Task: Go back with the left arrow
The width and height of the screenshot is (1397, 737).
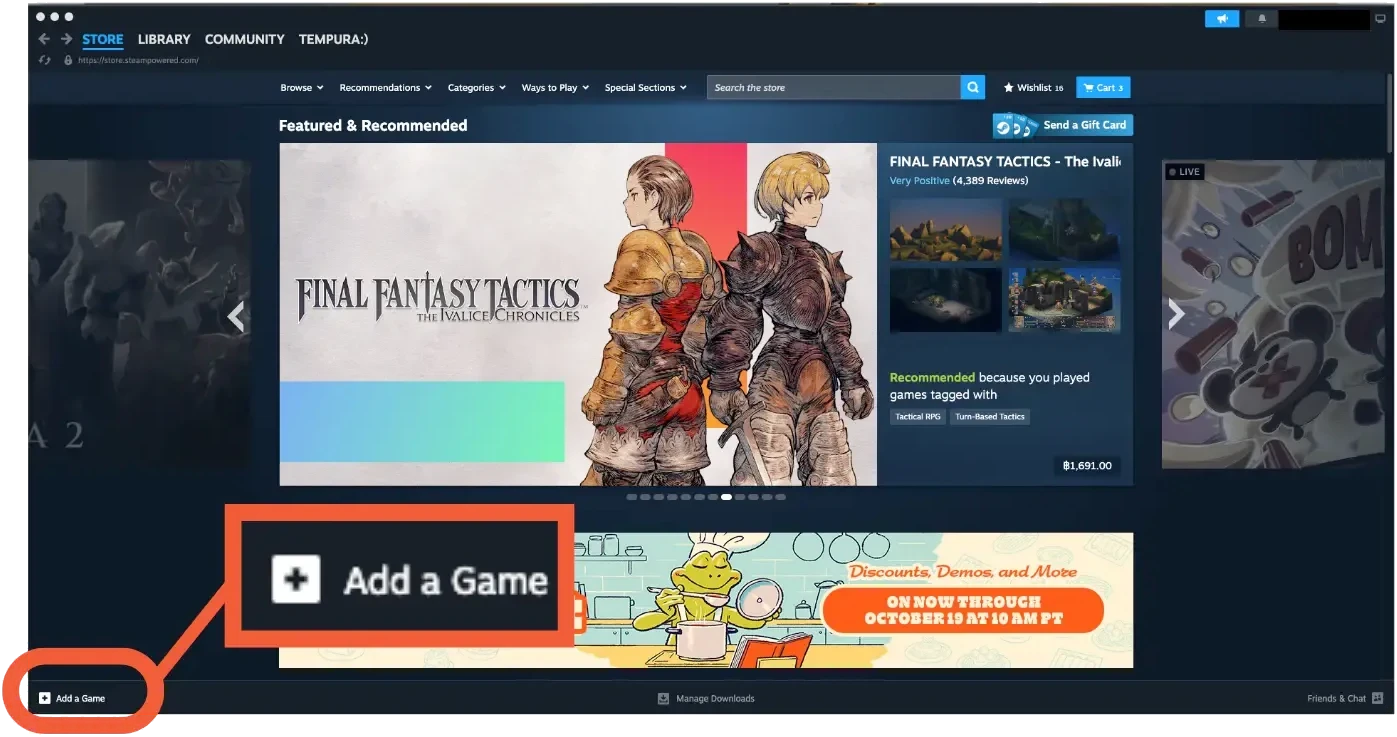Action: [44, 39]
